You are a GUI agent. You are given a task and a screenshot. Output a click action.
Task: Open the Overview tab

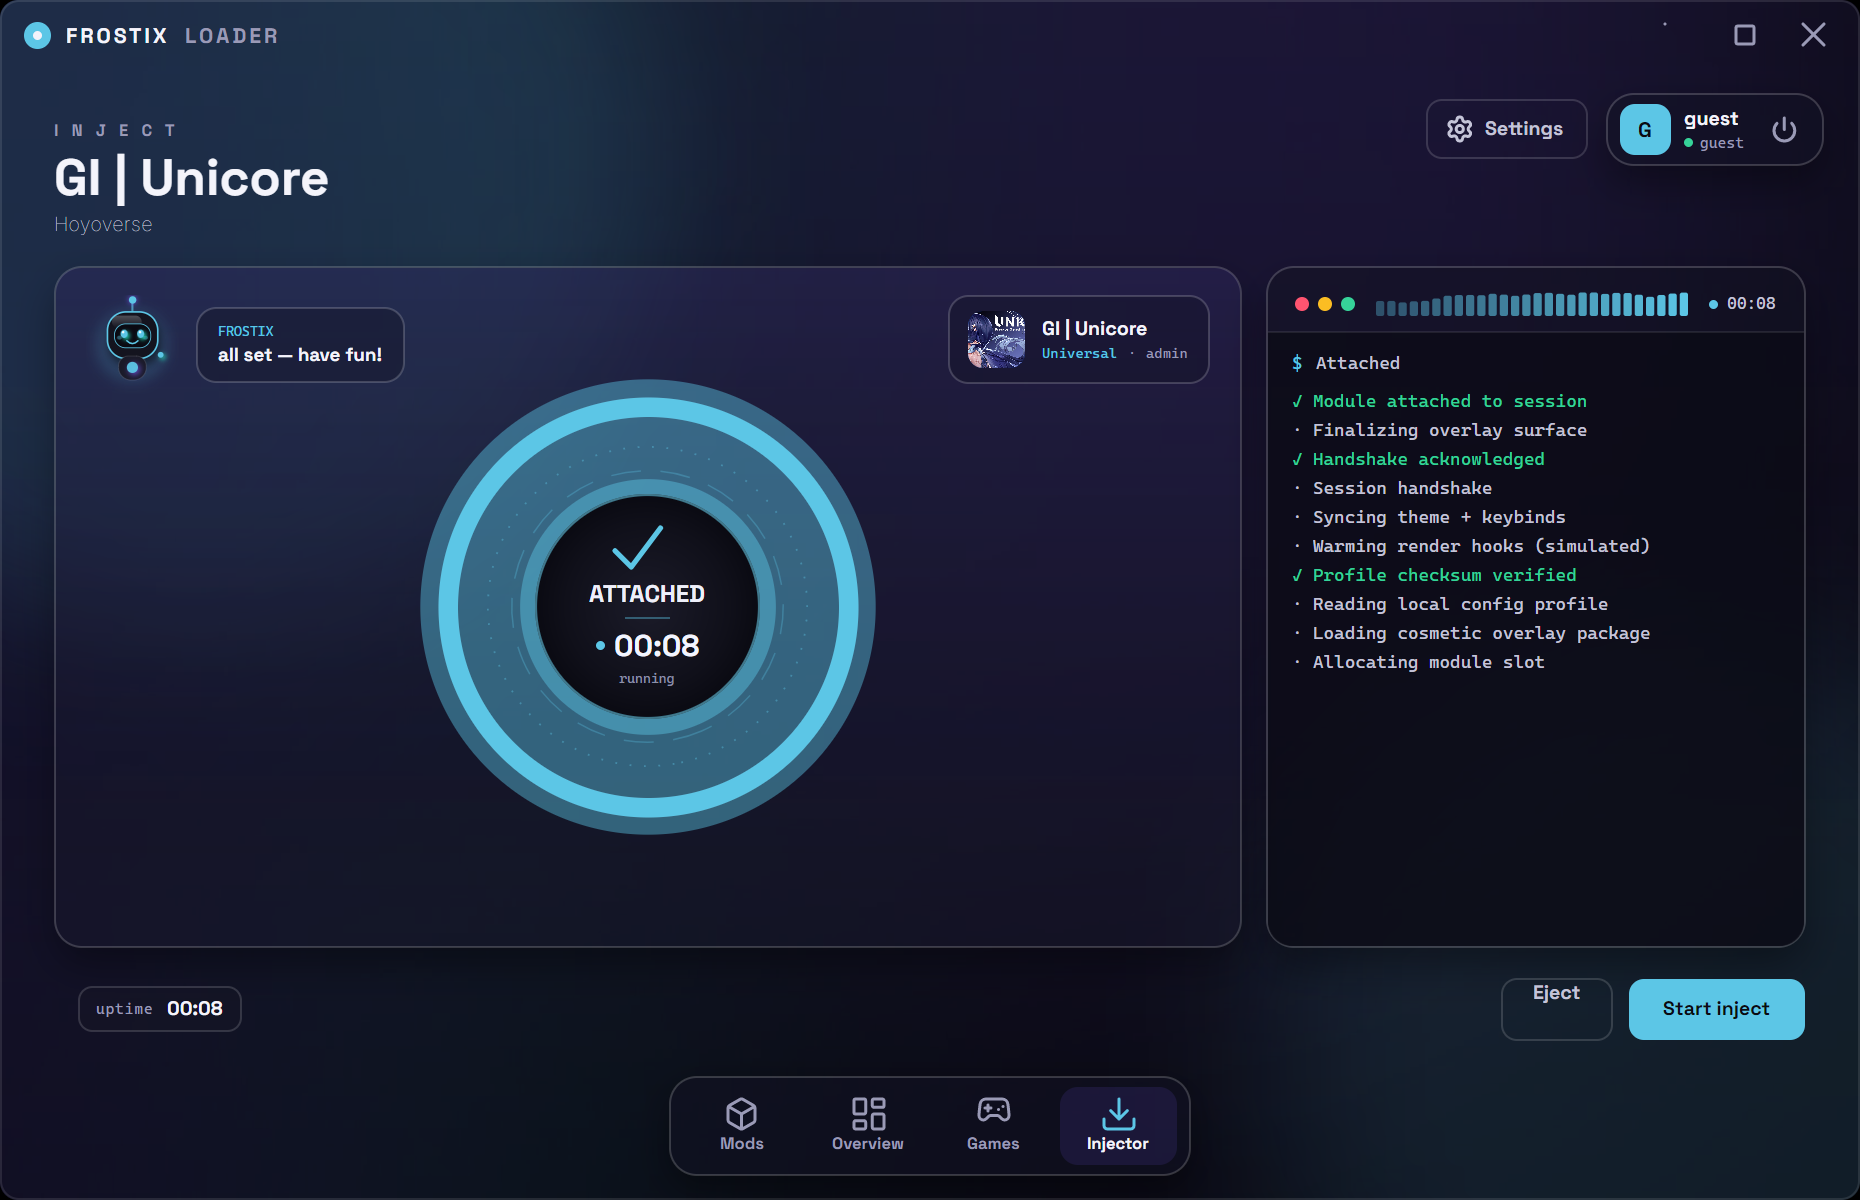pyautogui.click(x=868, y=1125)
